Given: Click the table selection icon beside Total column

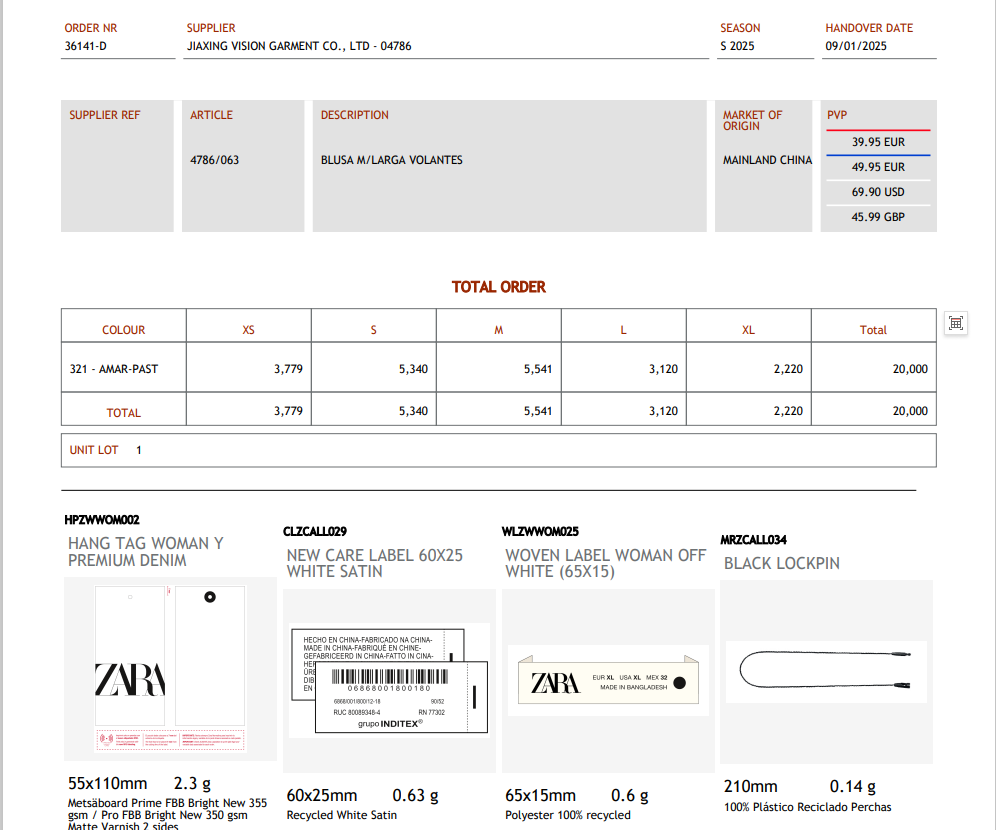Looking at the screenshot, I should [x=956, y=322].
